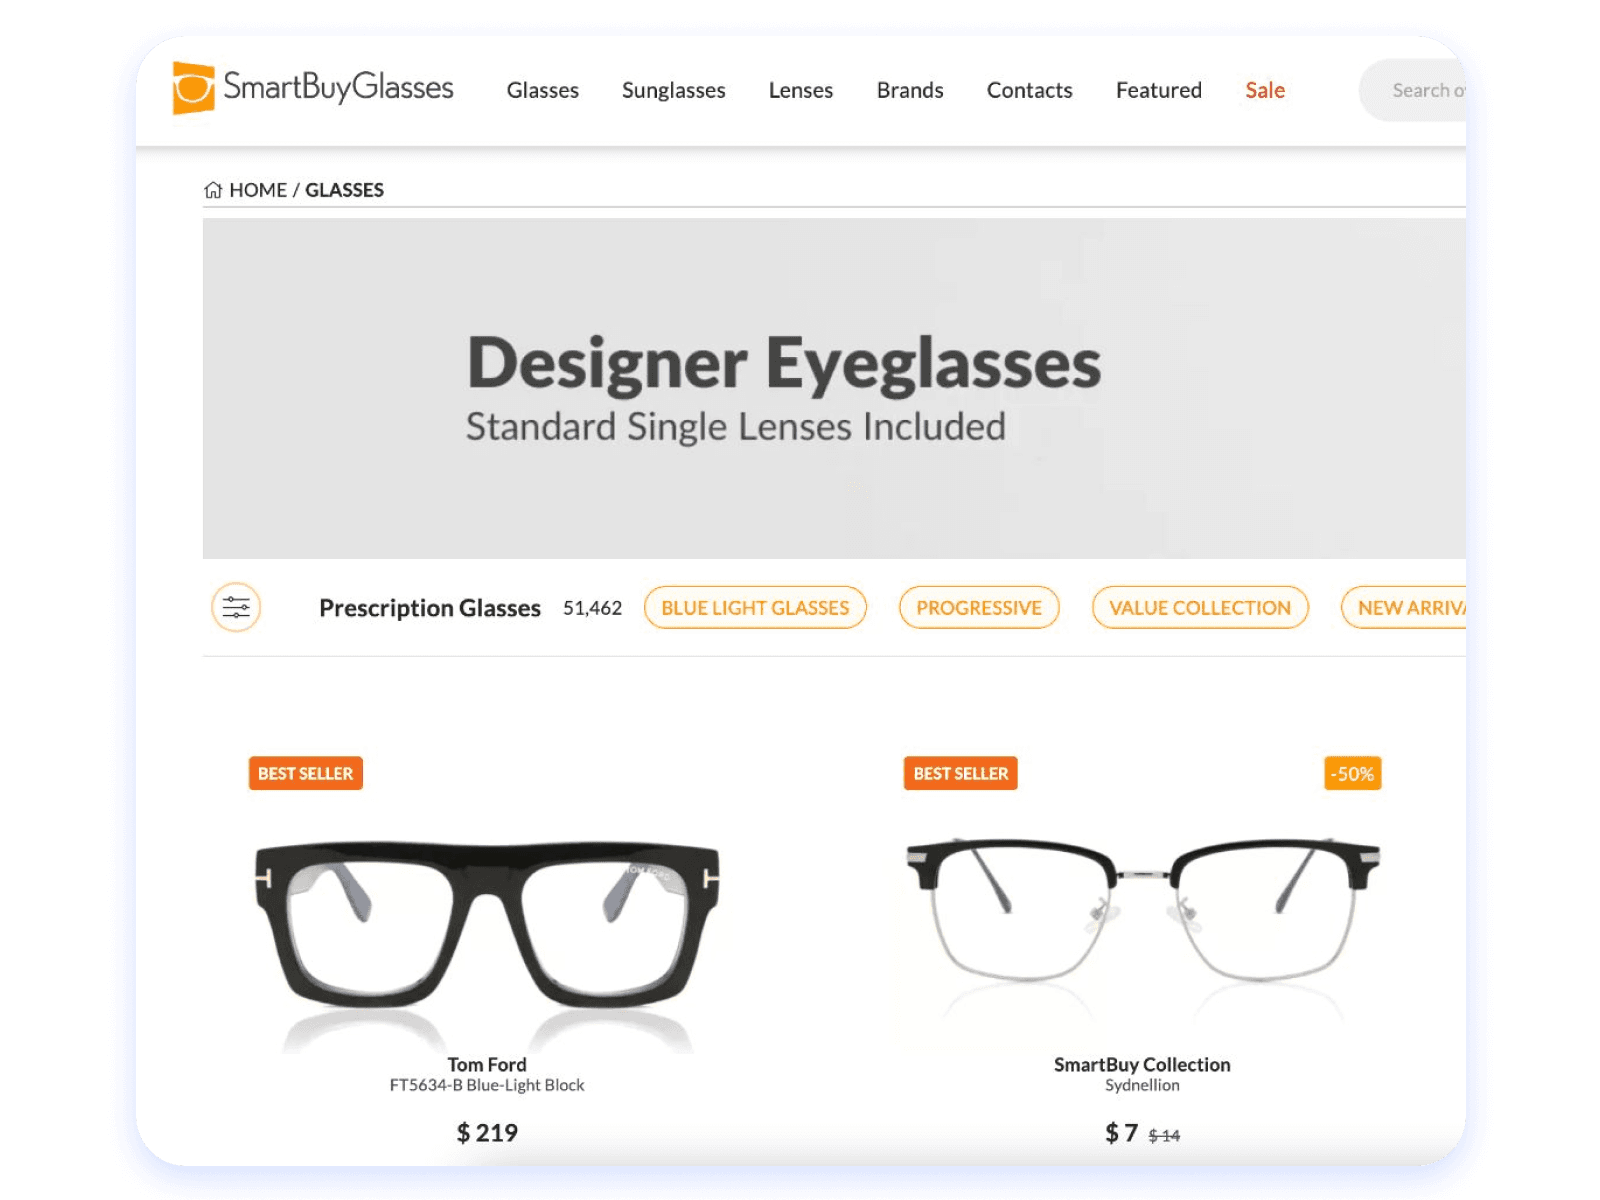Click the $ 7 sale price
1600x1200 pixels.
[x=1121, y=1132]
